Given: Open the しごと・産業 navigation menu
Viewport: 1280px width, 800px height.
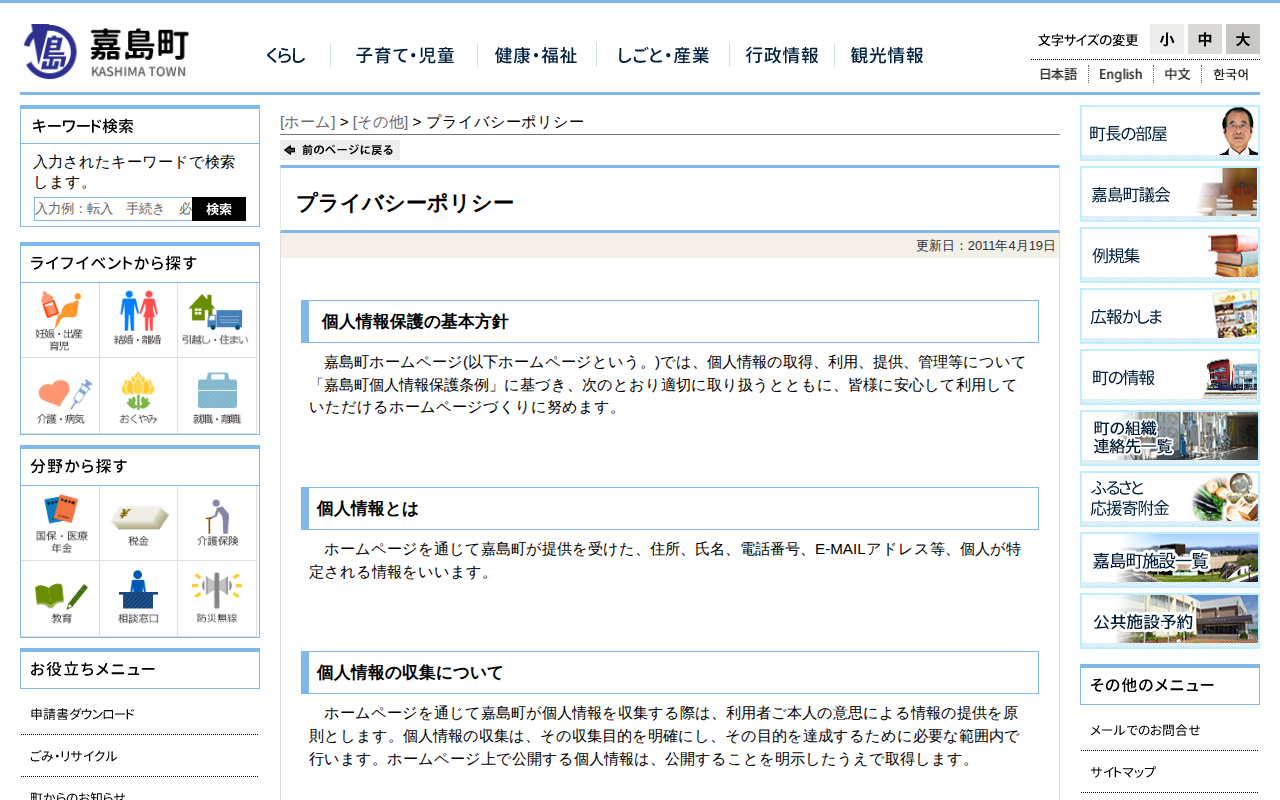Looking at the screenshot, I should point(663,56).
